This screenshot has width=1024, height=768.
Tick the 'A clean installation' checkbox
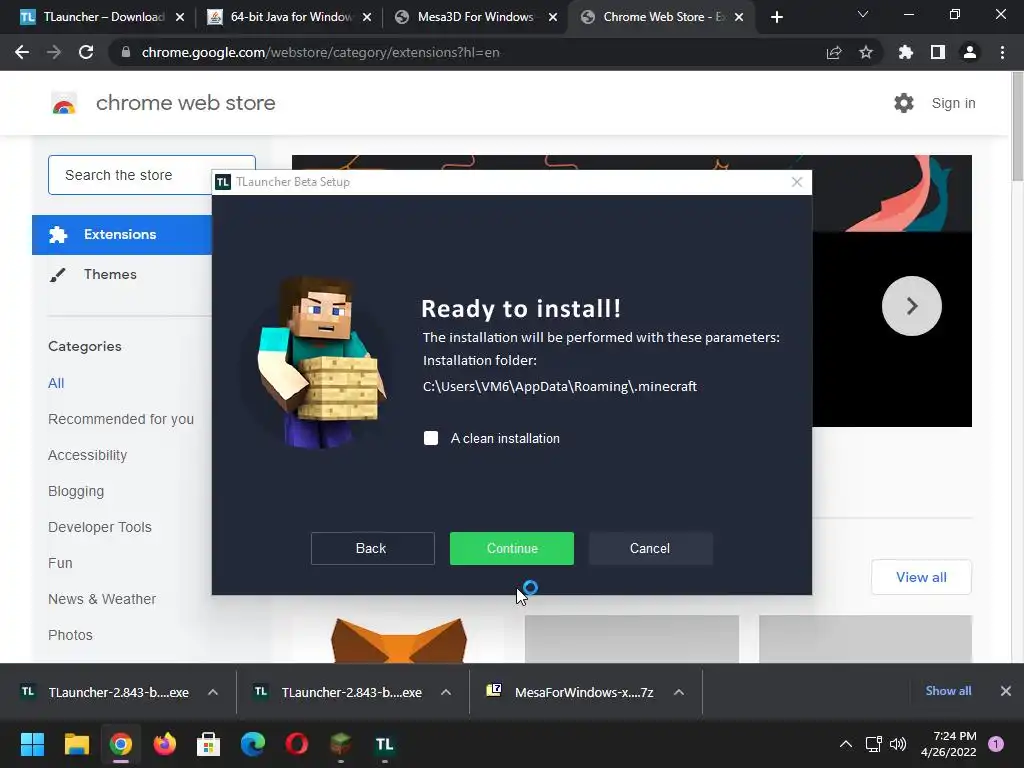click(x=431, y=438)
